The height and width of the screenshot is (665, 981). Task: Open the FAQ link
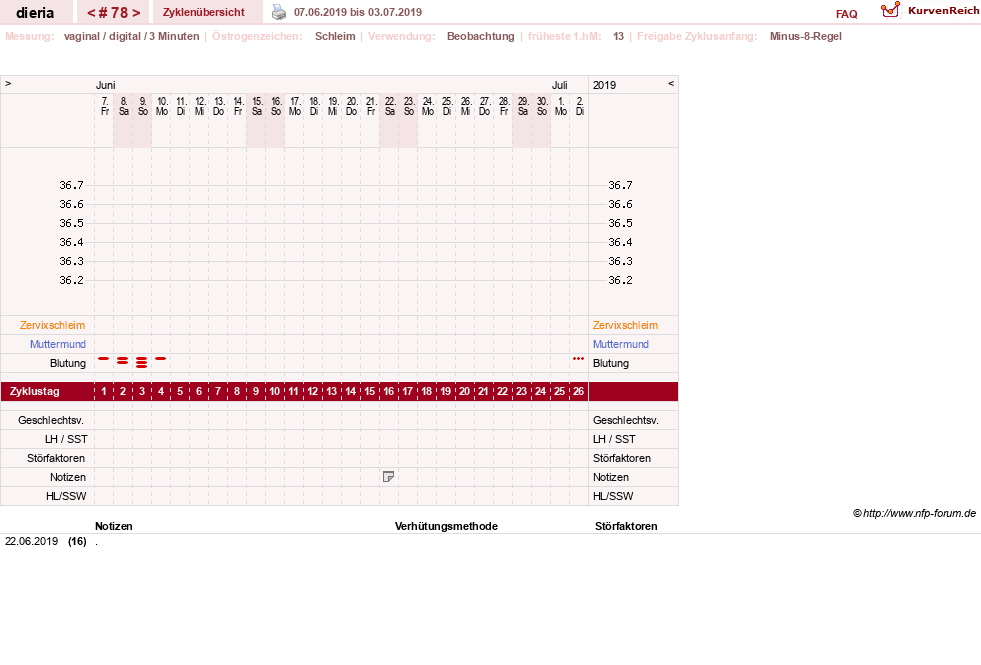coord(846,14)
